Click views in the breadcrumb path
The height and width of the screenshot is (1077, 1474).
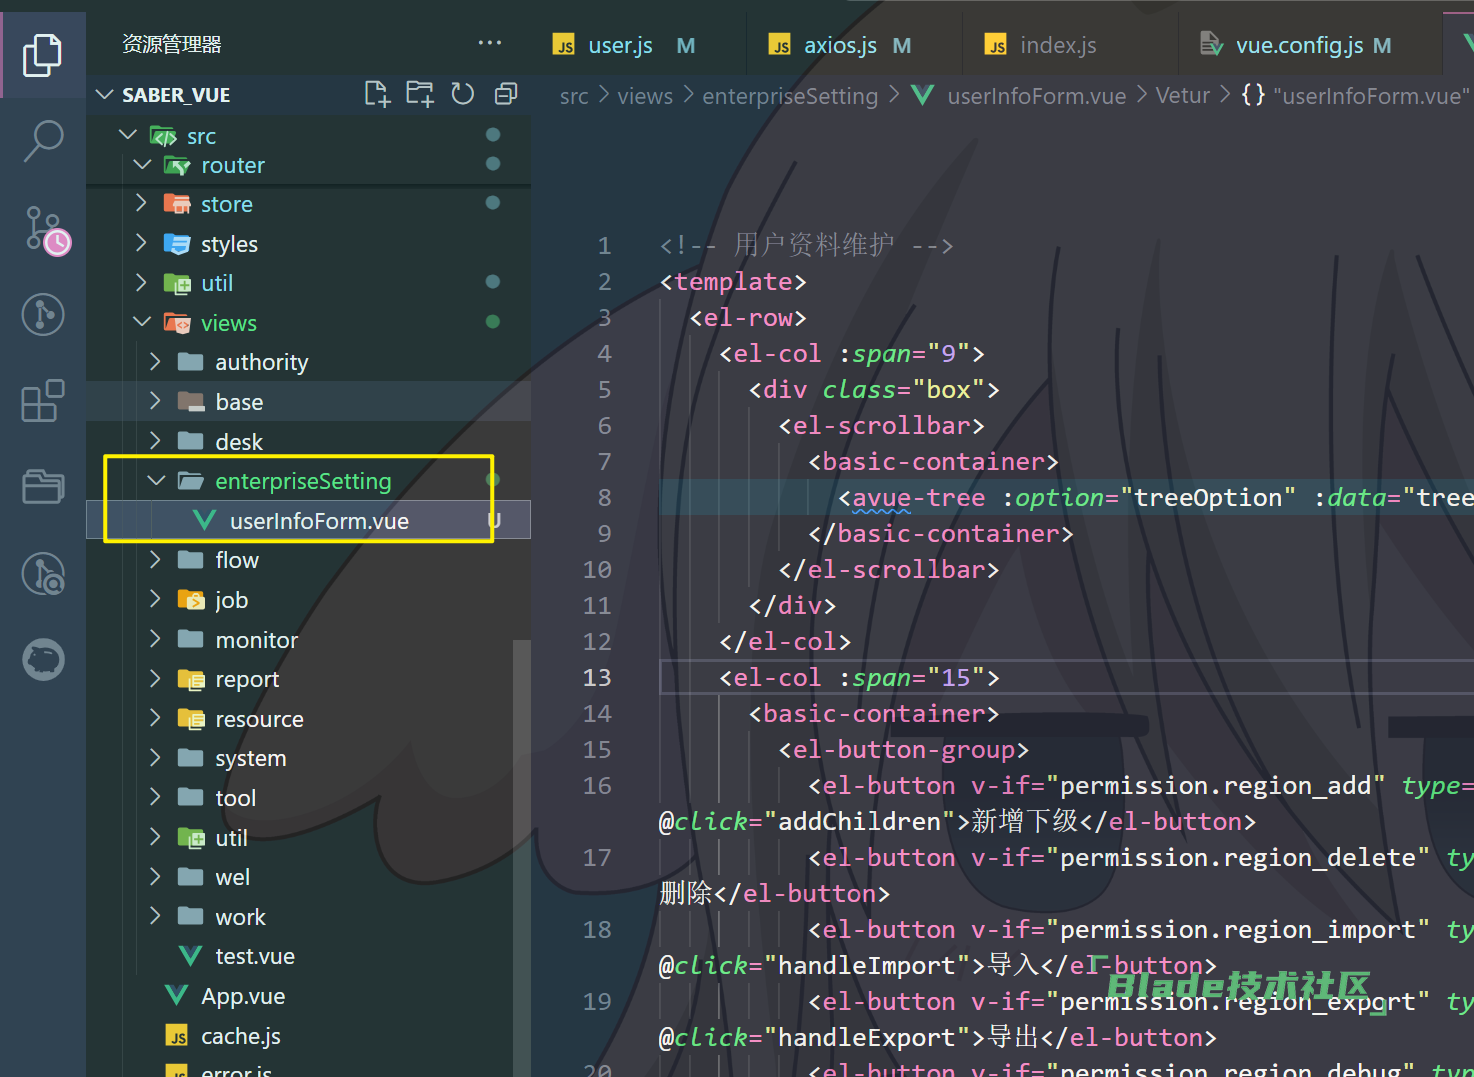pos(645,96)
